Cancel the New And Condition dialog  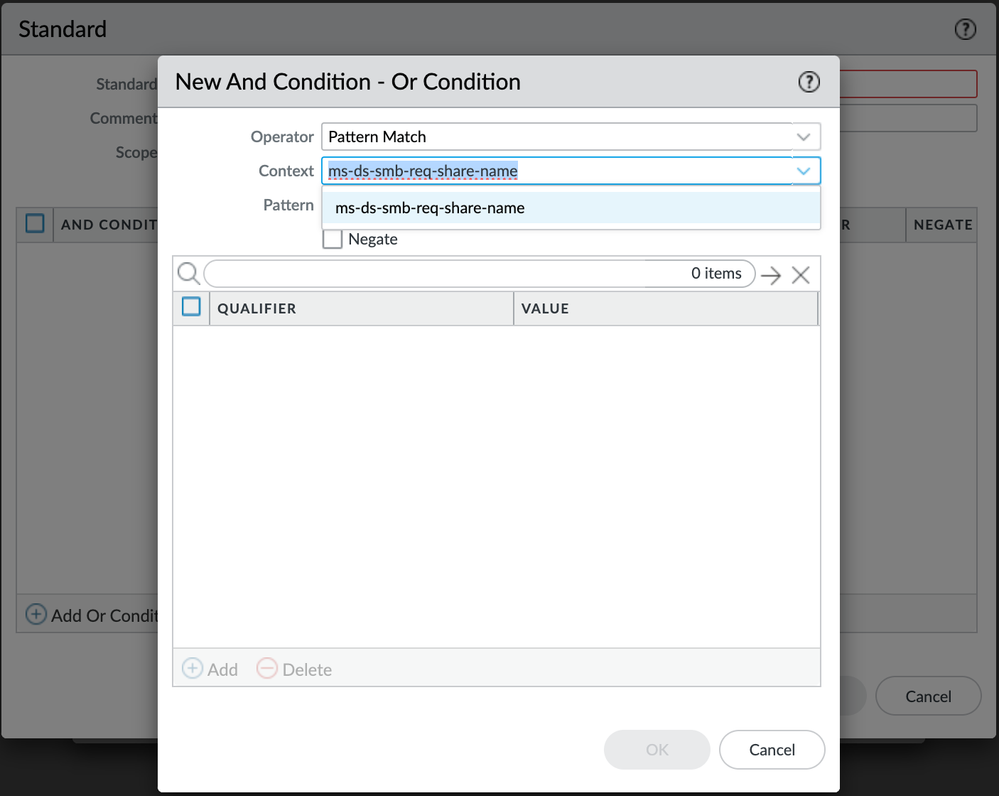click(x=771, y=749)
